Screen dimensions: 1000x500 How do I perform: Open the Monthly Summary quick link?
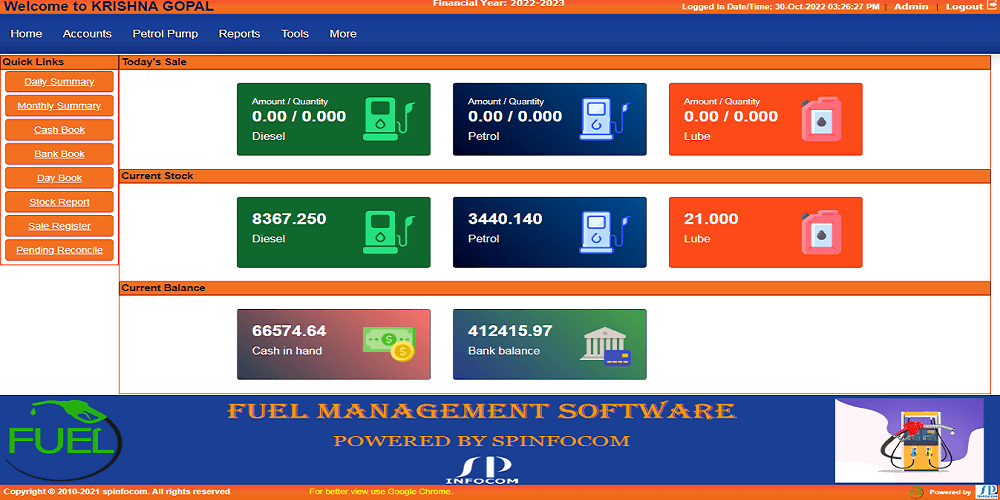(x=59, y=106)
